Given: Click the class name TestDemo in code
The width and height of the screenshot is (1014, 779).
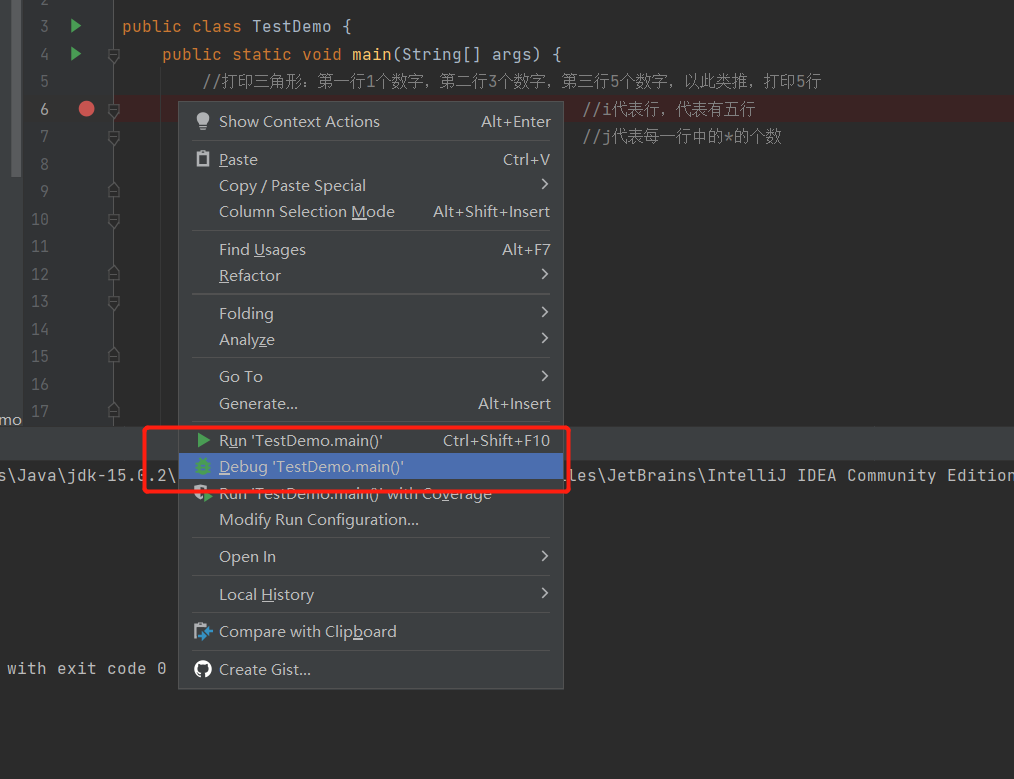Looking at the screenshot, I should [x=292, y=27].
